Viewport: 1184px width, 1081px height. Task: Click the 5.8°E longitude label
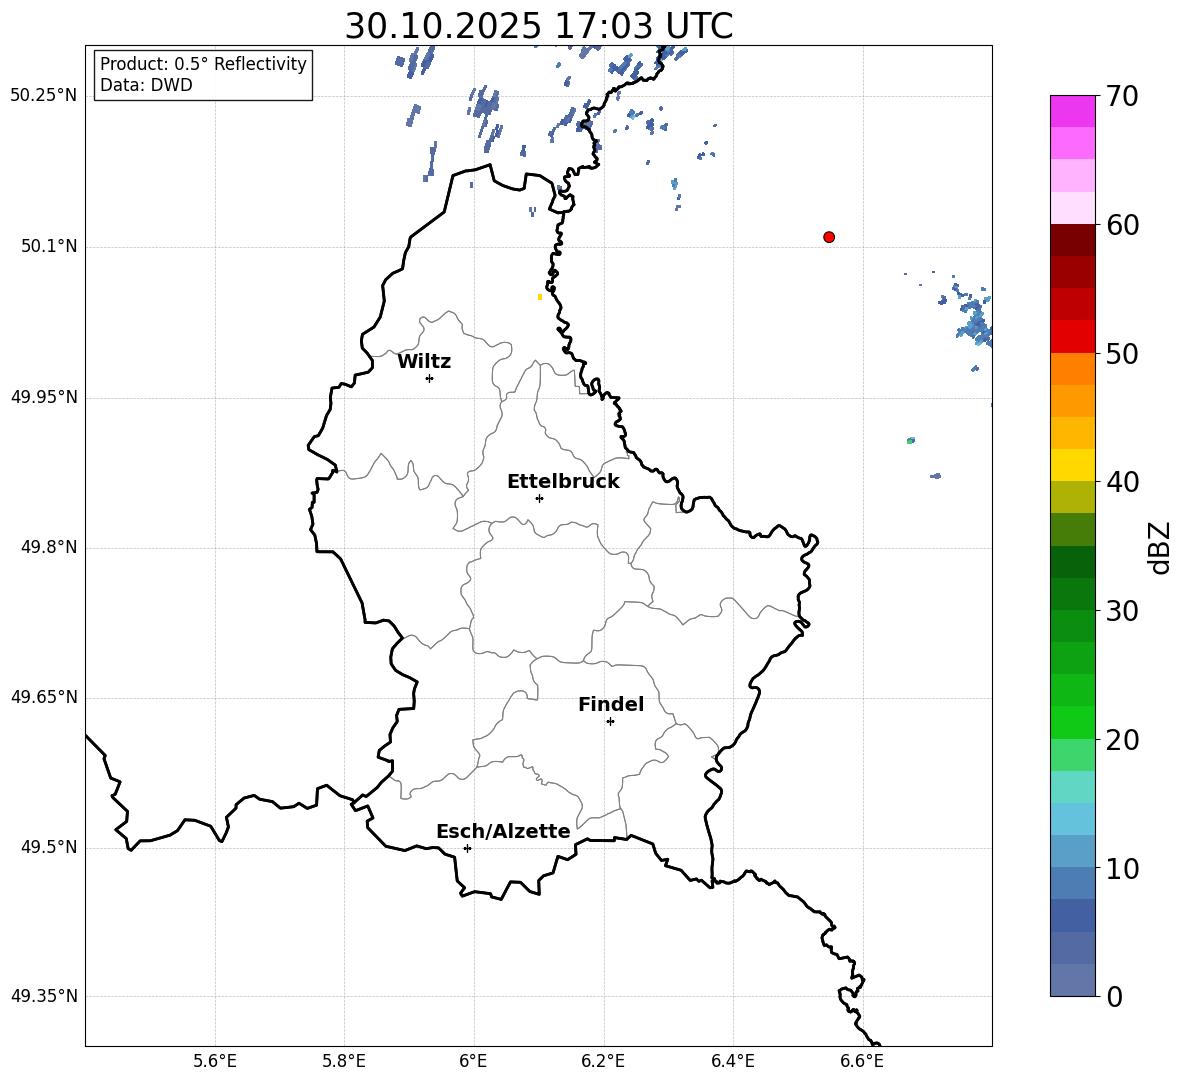click(344, 1061)
